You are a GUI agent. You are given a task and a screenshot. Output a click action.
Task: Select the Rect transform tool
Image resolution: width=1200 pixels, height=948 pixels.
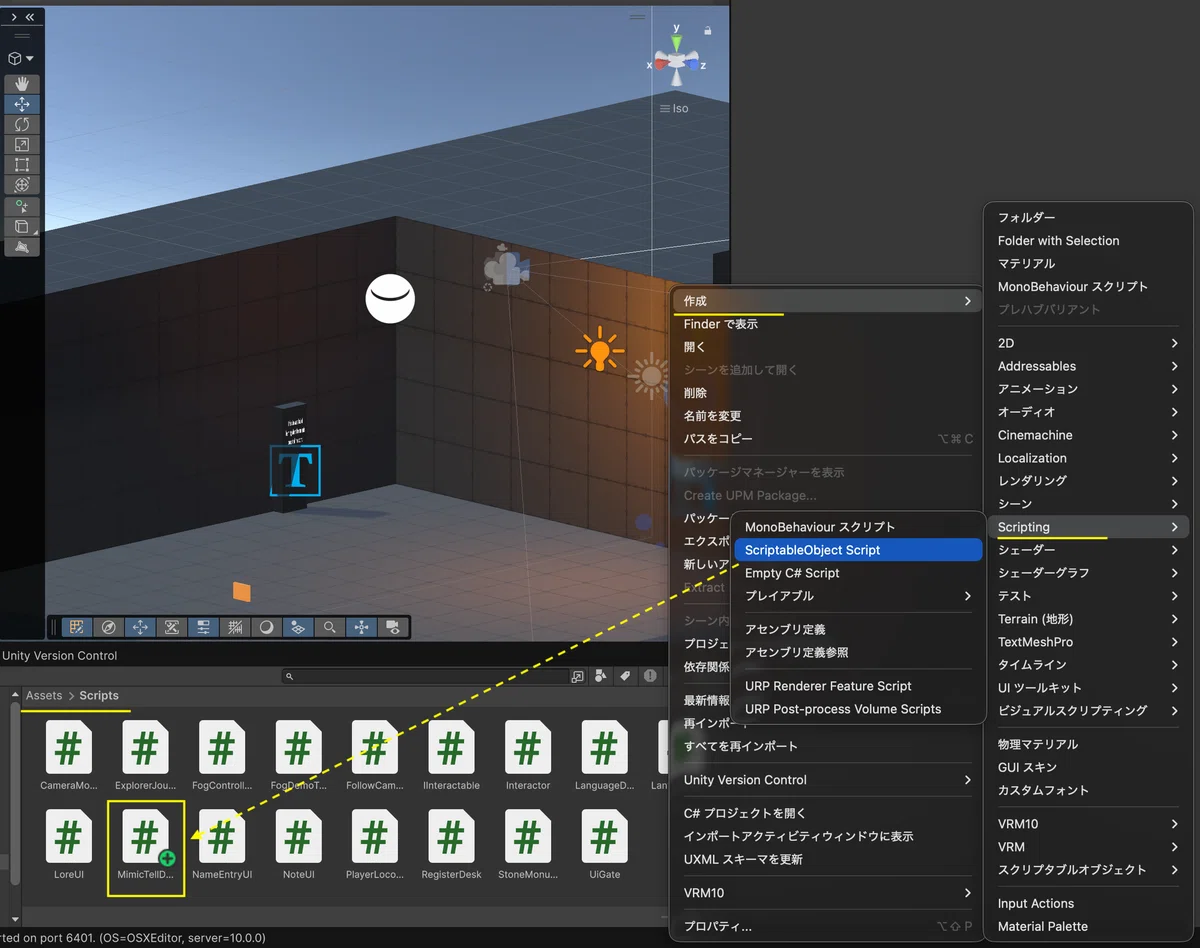point(21,164)
